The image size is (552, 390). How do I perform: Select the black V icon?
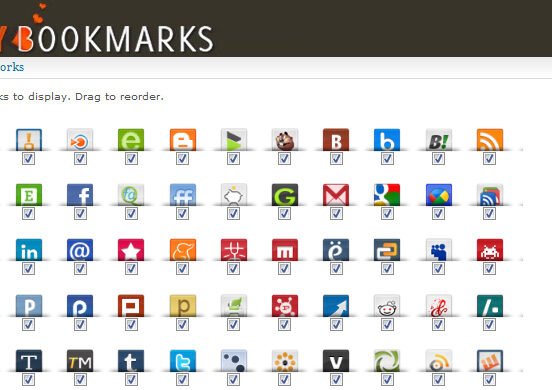[x=336, y=361]
